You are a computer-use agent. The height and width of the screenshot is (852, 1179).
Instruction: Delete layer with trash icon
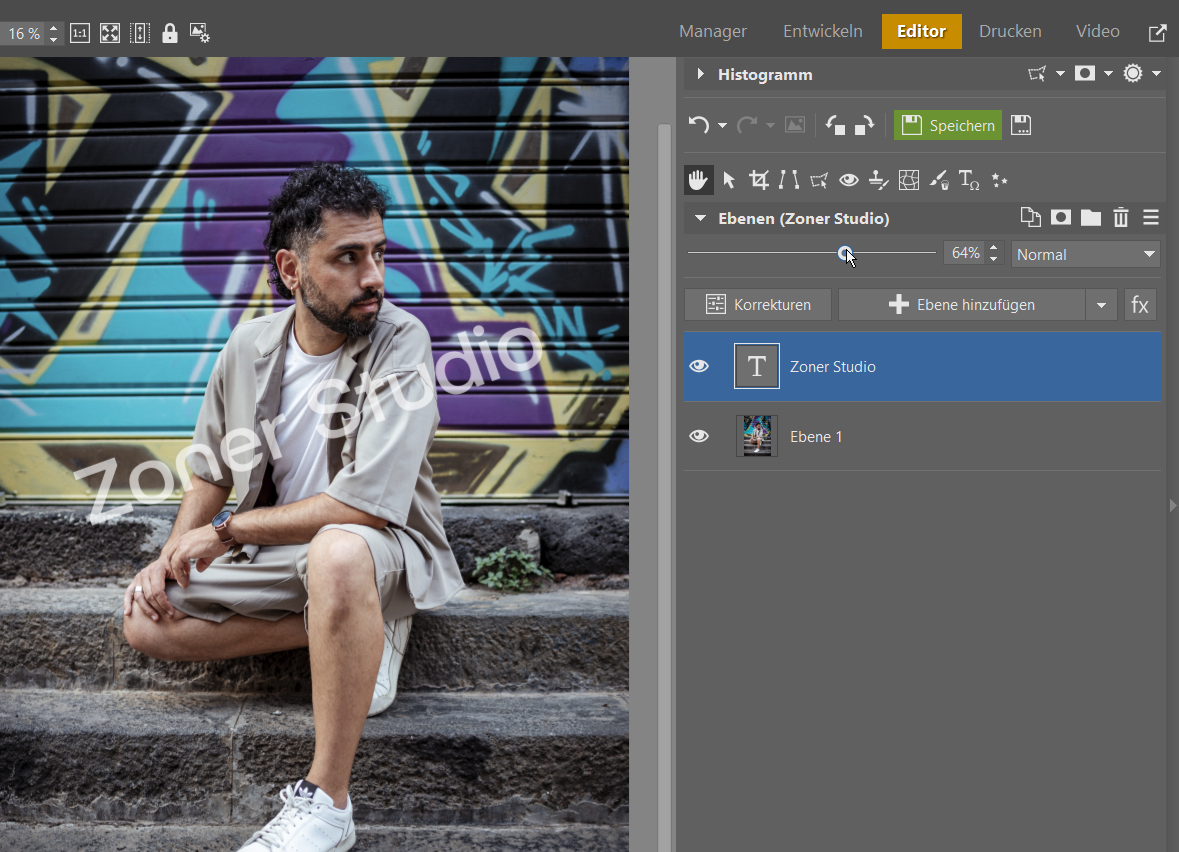click(x=1121, y=218)
